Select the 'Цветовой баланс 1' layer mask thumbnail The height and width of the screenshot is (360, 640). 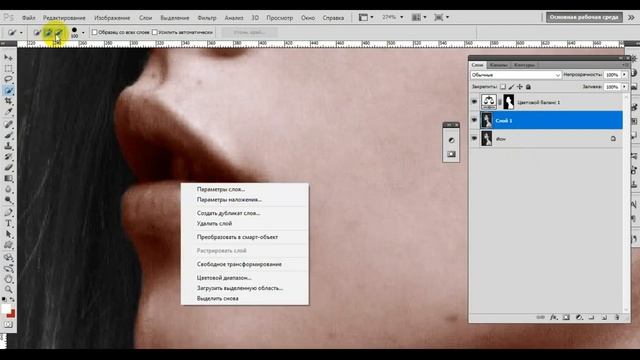pos(509,102)
